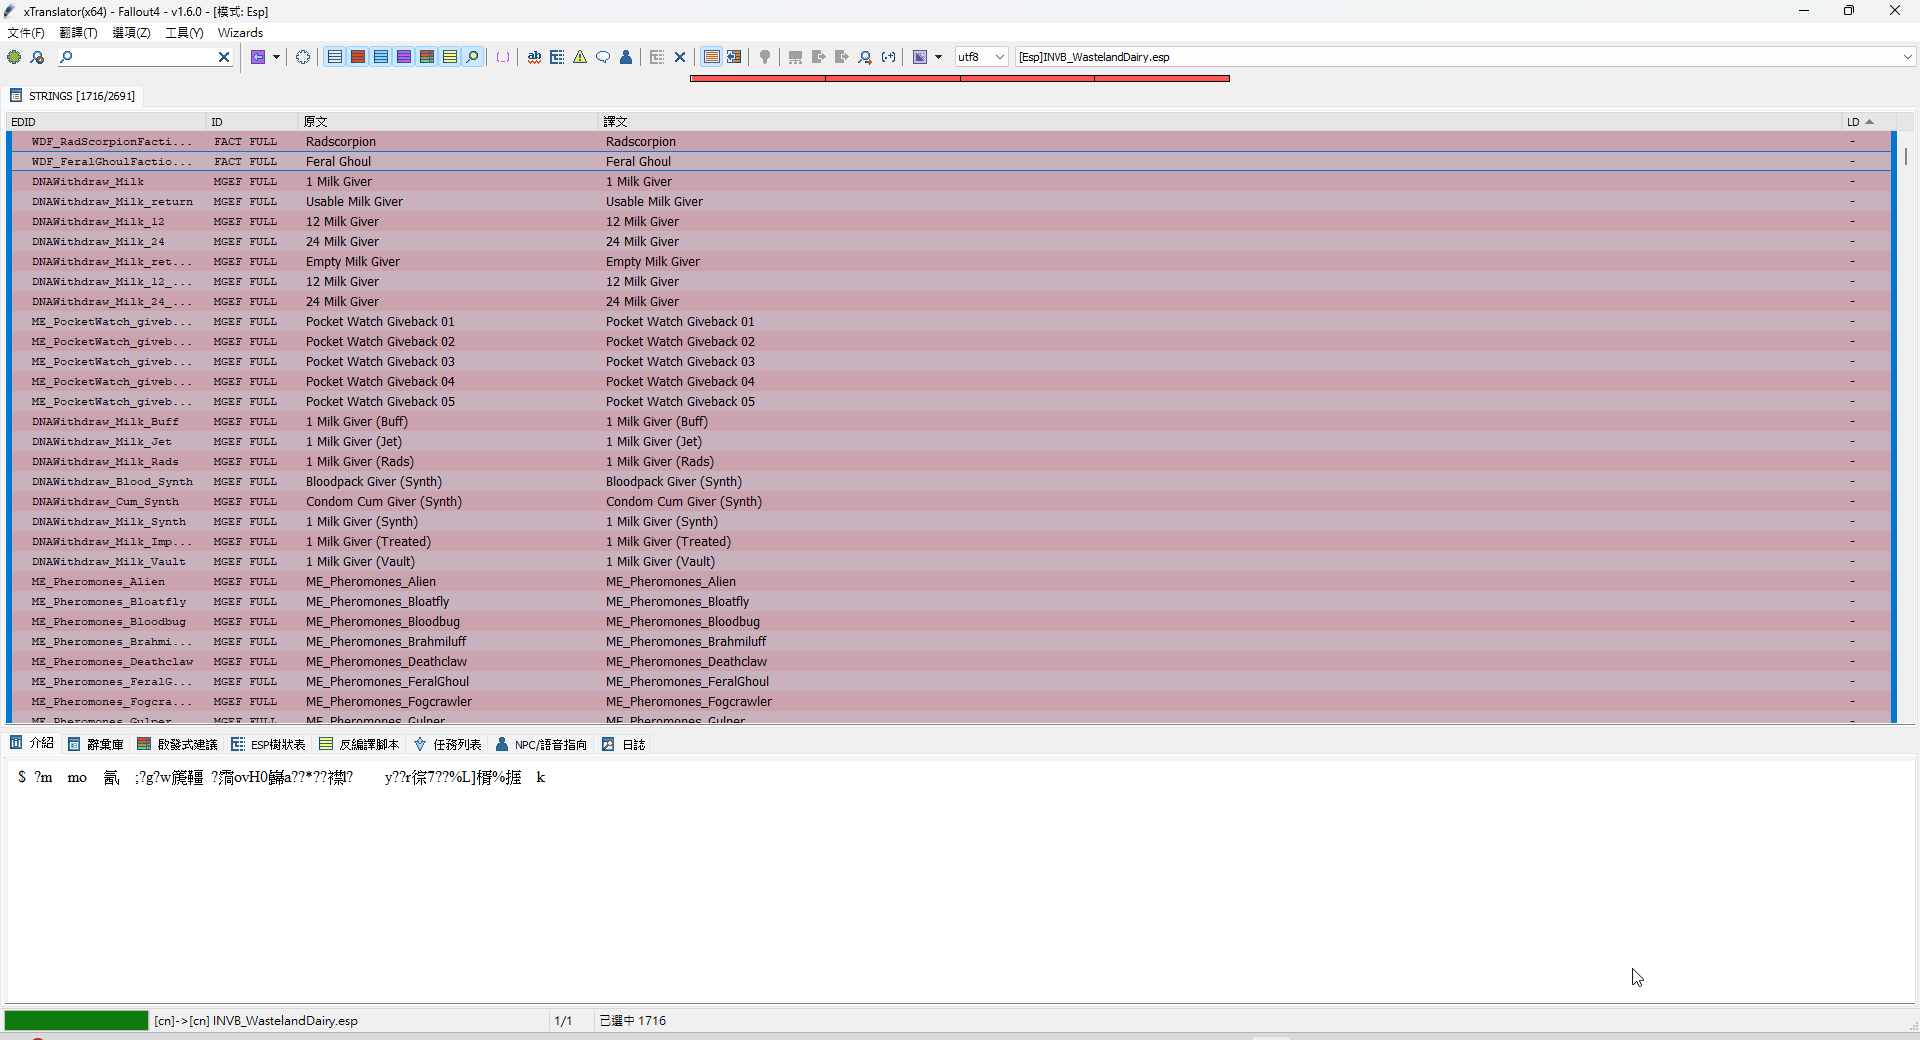Click the purple back-arrow toolbar icon

pyautogui.click(x=258, y=57)
